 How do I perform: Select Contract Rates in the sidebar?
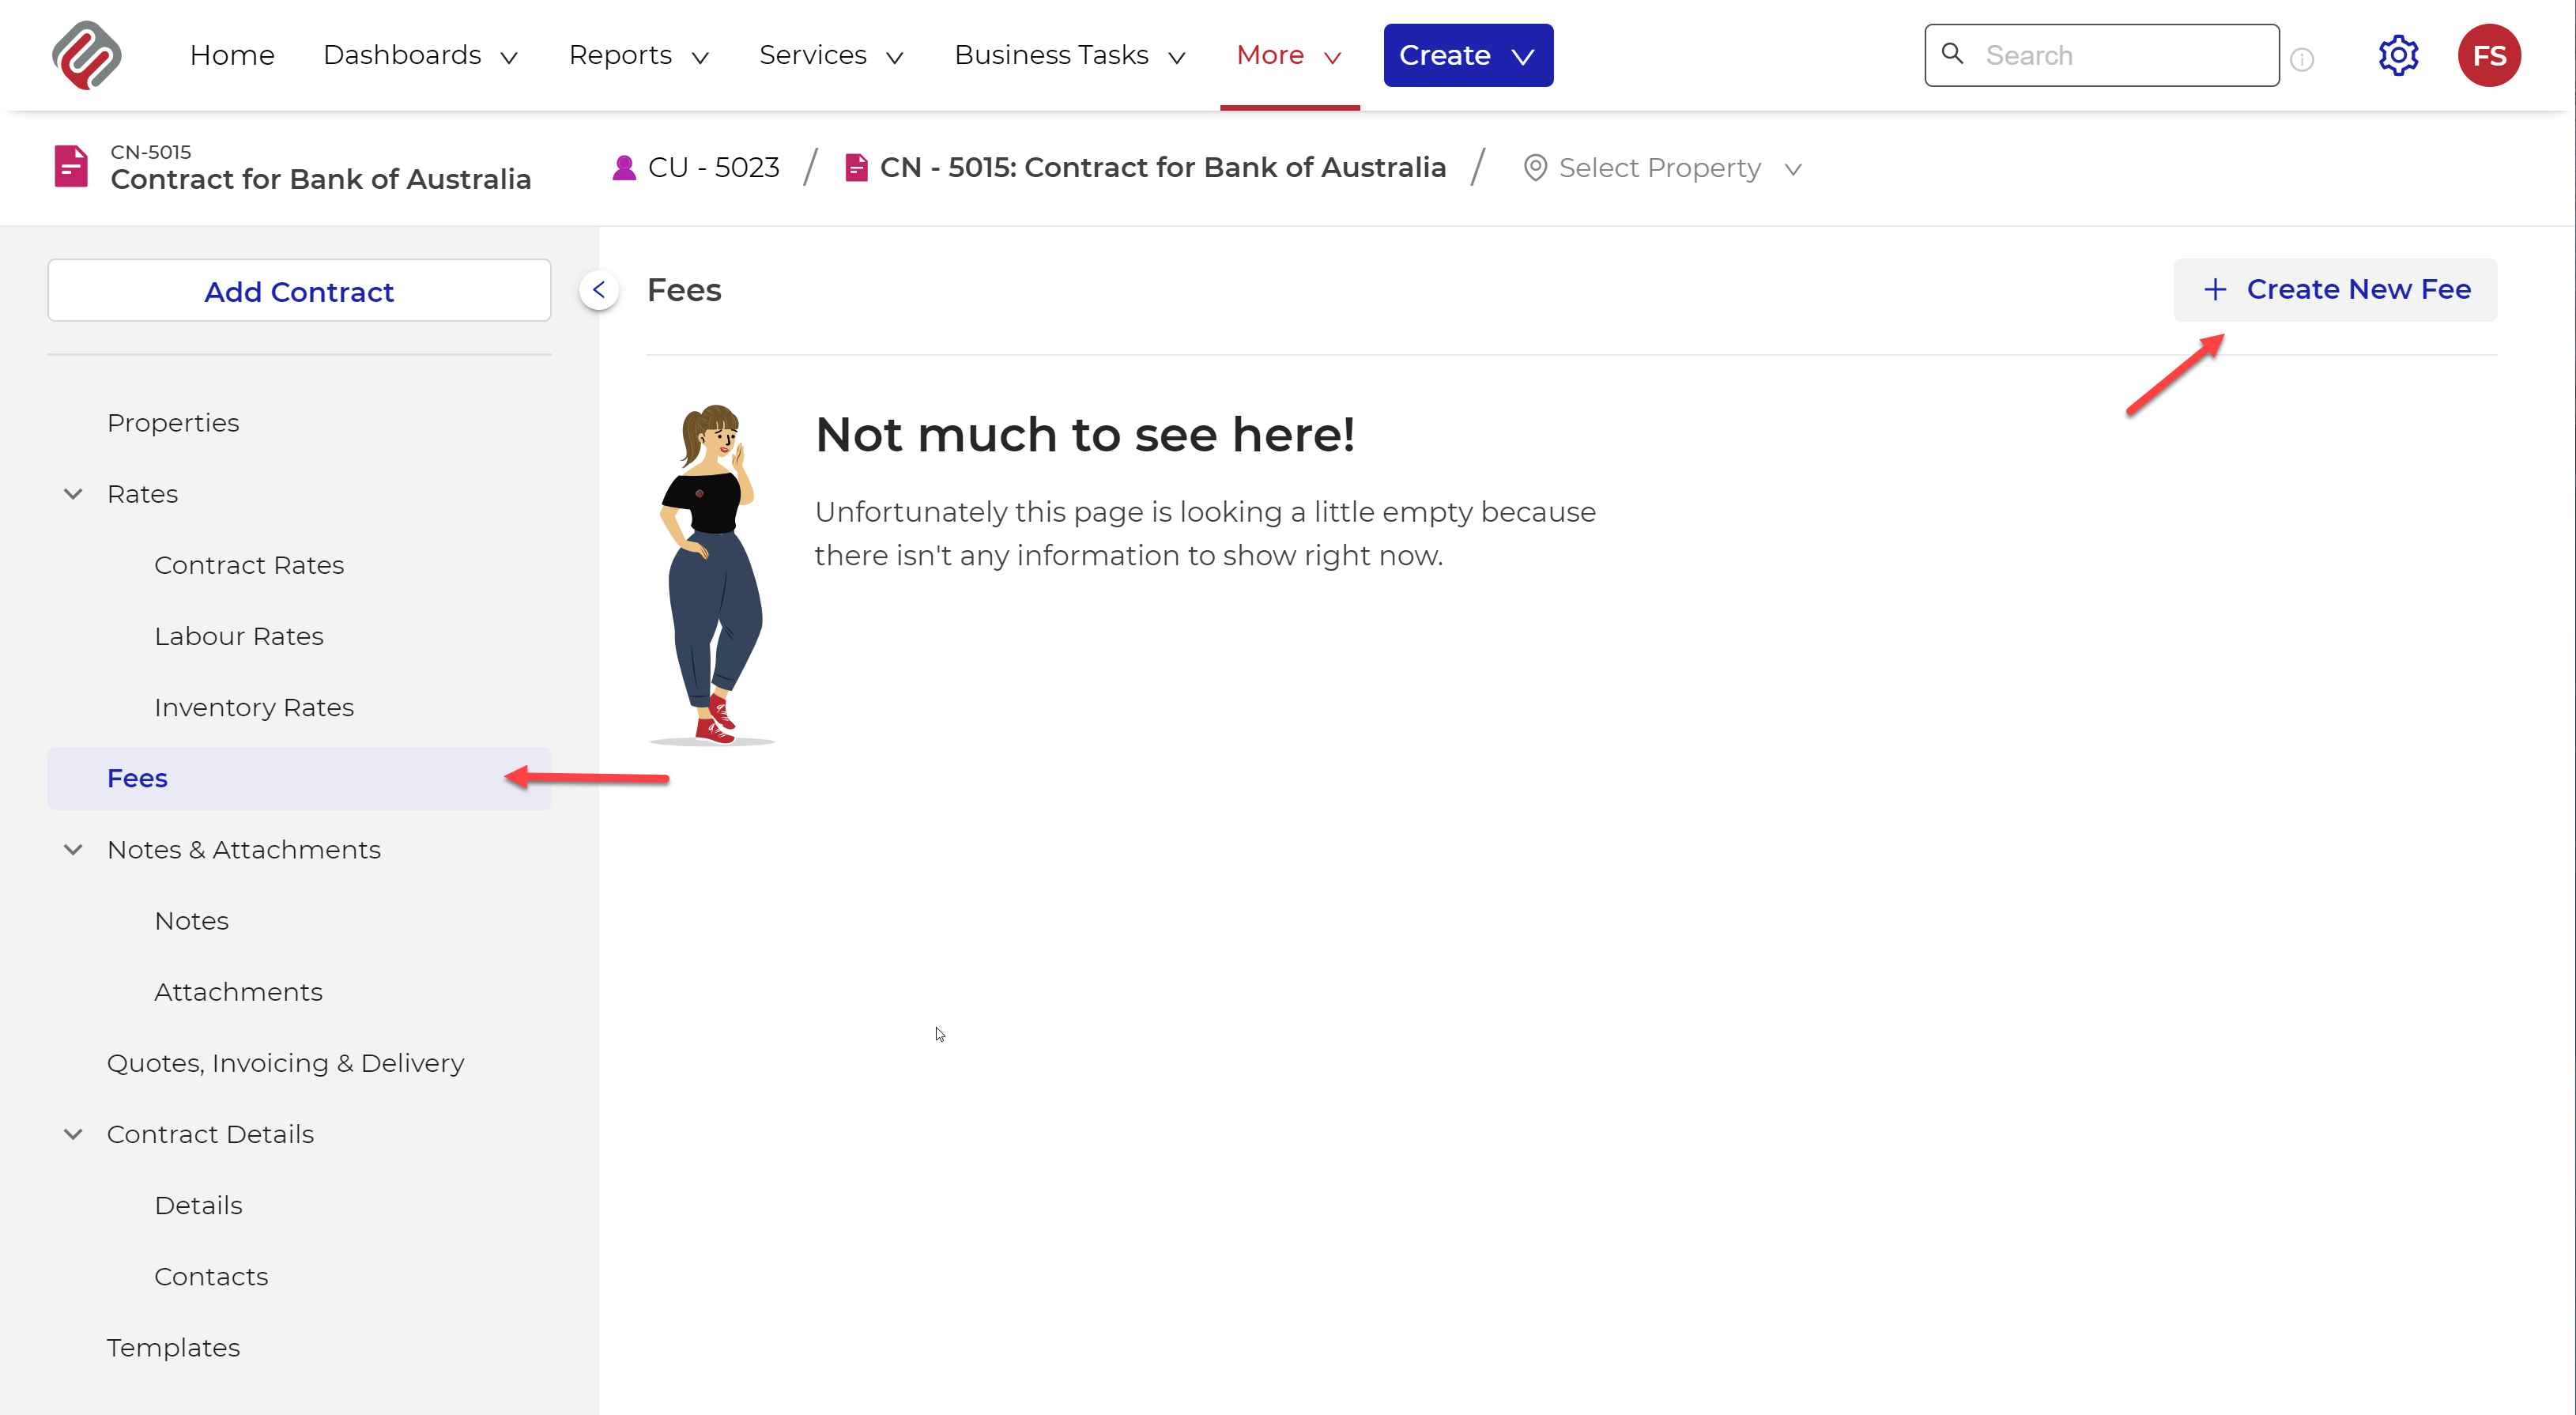pos(249,565)
